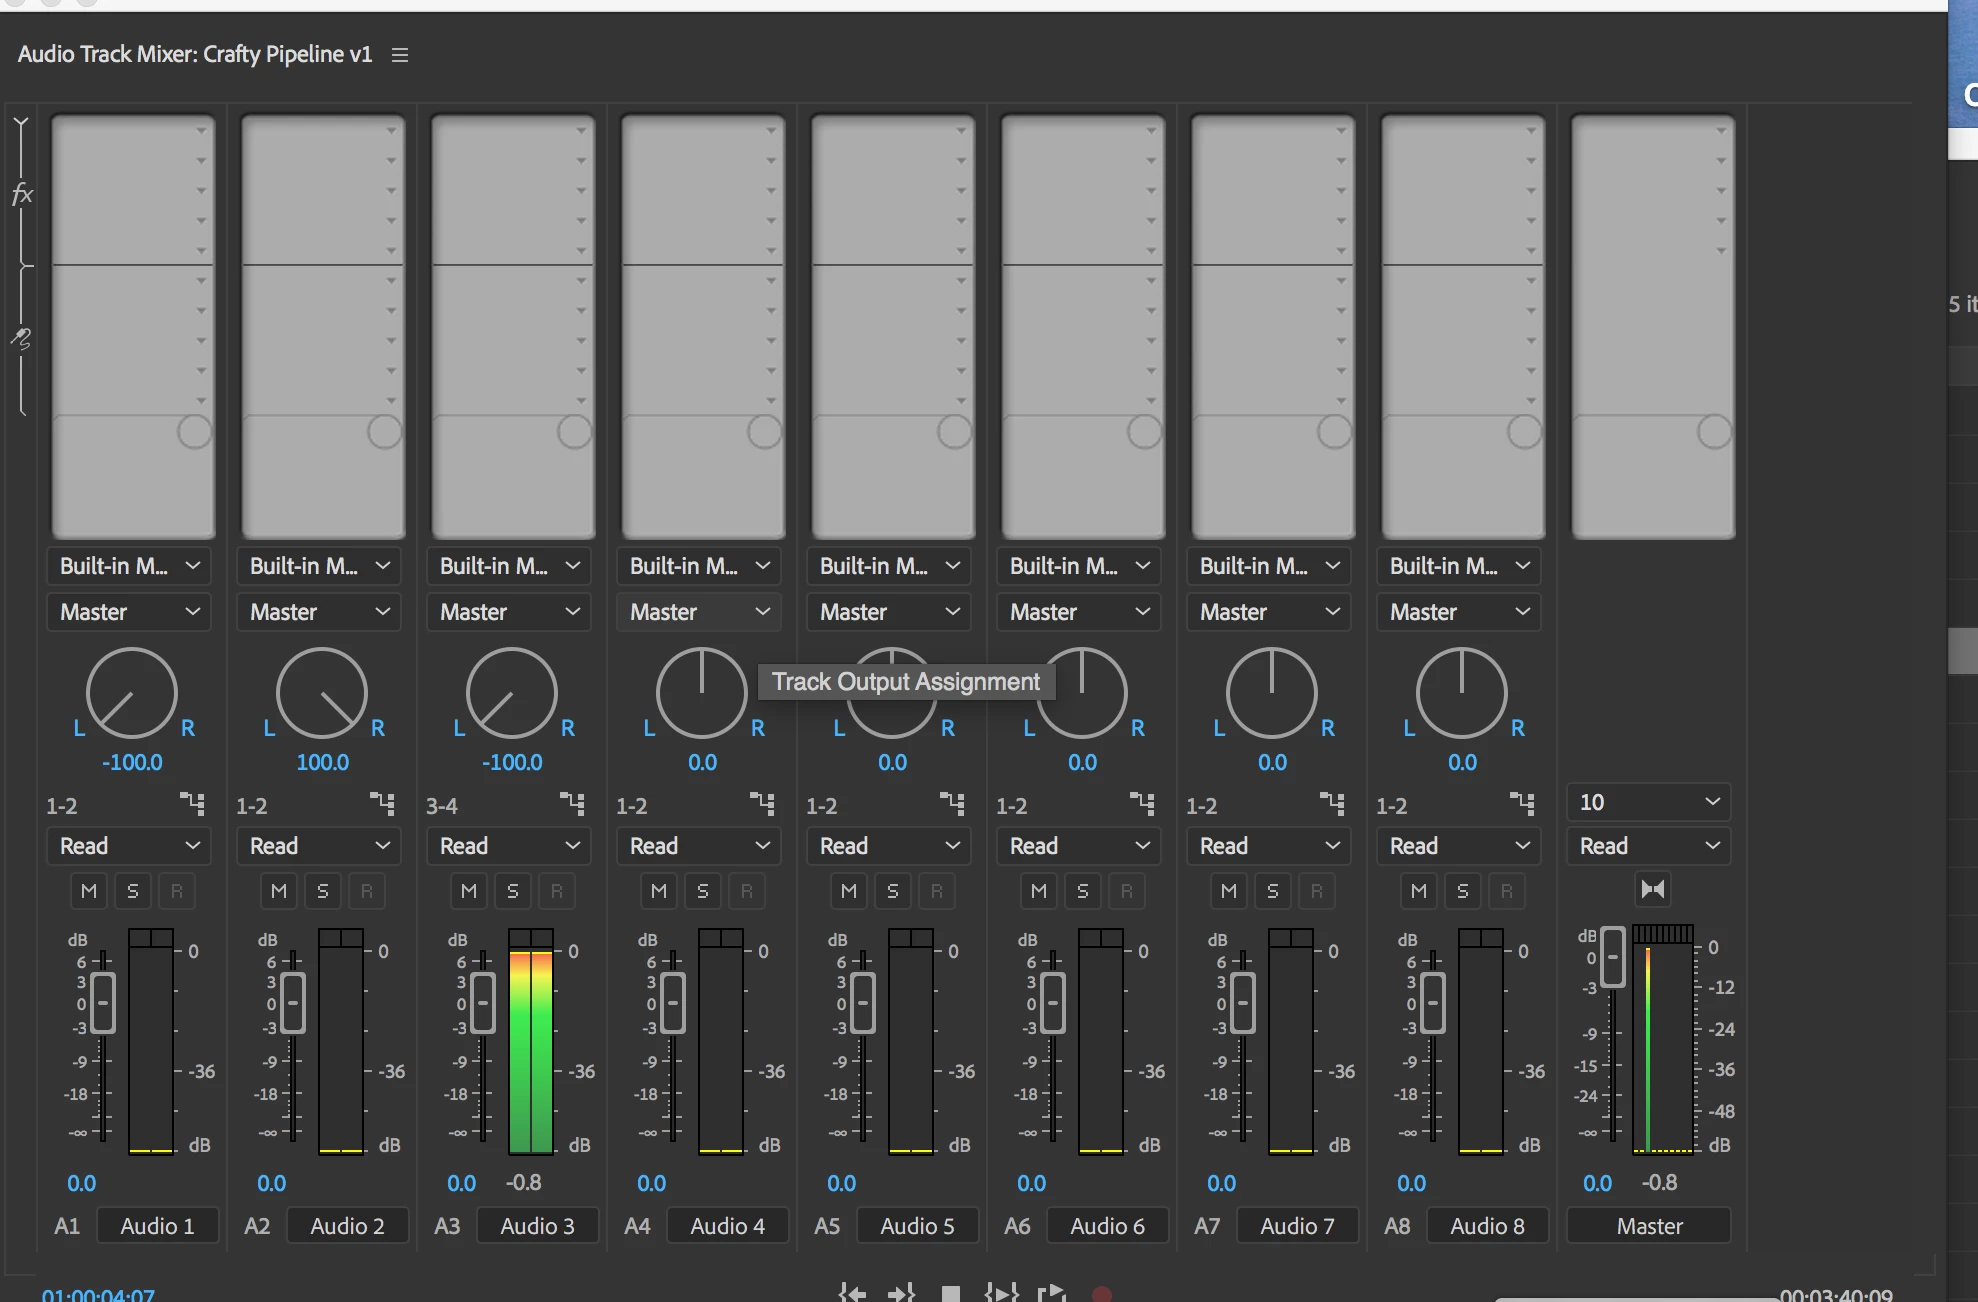
Task: Click the Audio 2 pan knob
Action: point(322,693)
